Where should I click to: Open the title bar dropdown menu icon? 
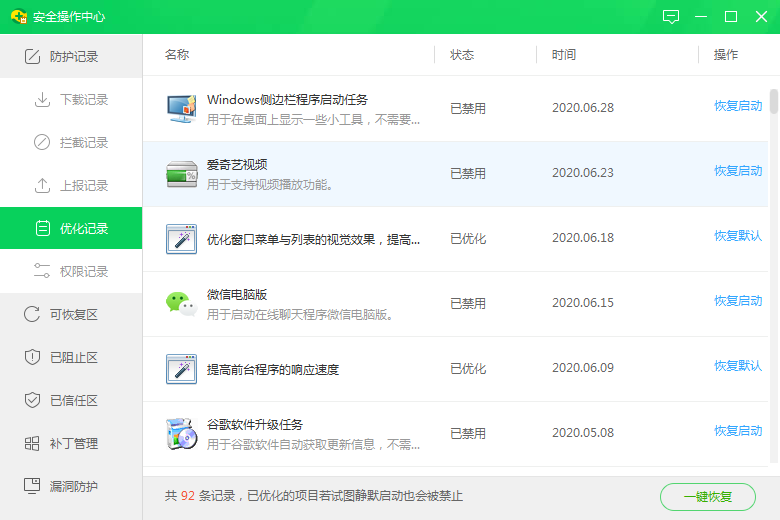point(701,17)
